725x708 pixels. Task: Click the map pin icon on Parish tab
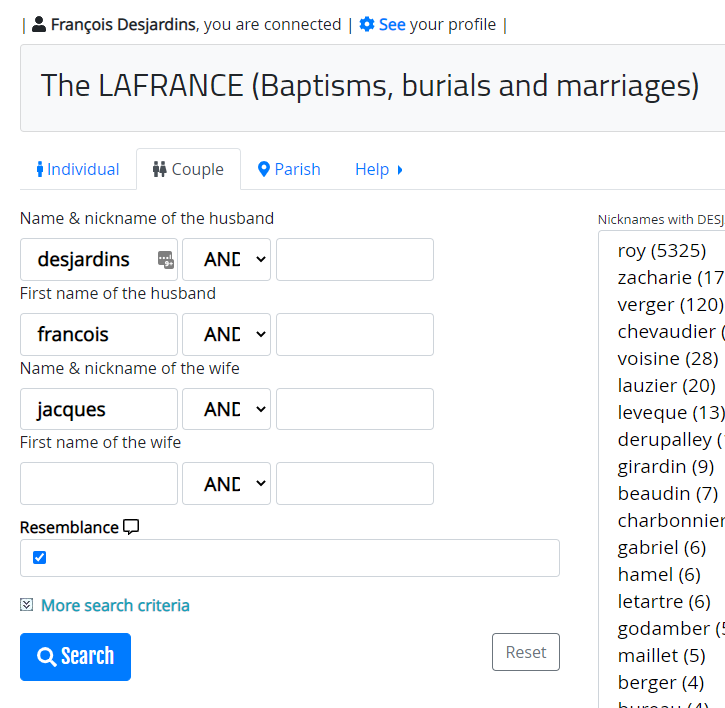(264, 169)
